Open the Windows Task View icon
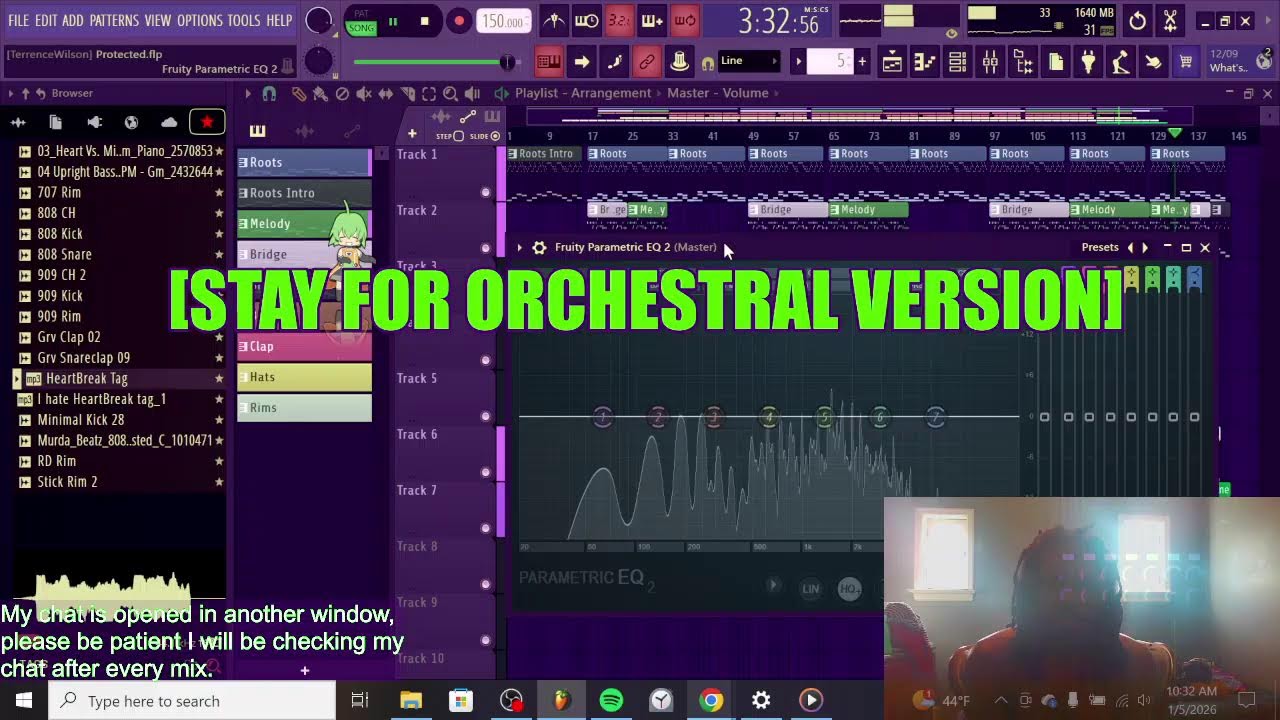 pyautogui.click(x=360, y=700)
